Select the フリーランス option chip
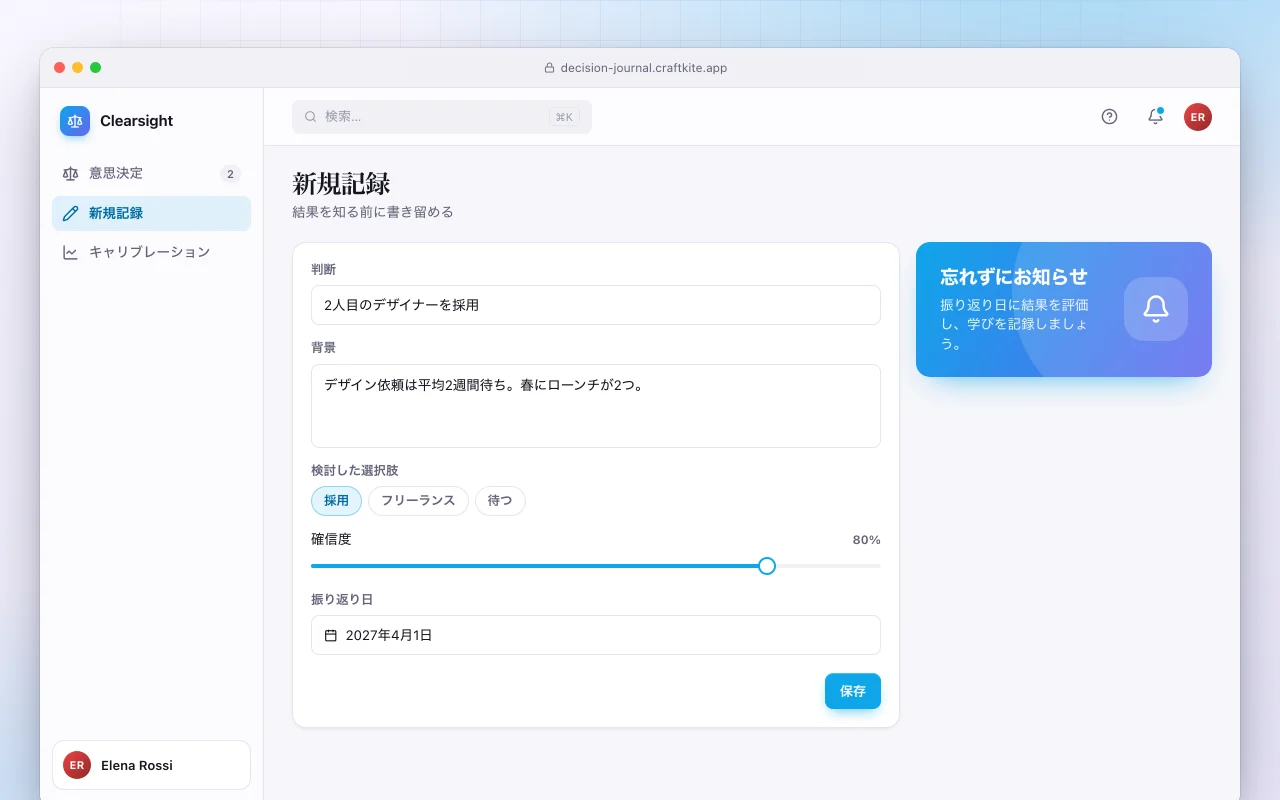The height and width of the screenshot is (800, 1280). pyautogui.click(x=418, y=501)
